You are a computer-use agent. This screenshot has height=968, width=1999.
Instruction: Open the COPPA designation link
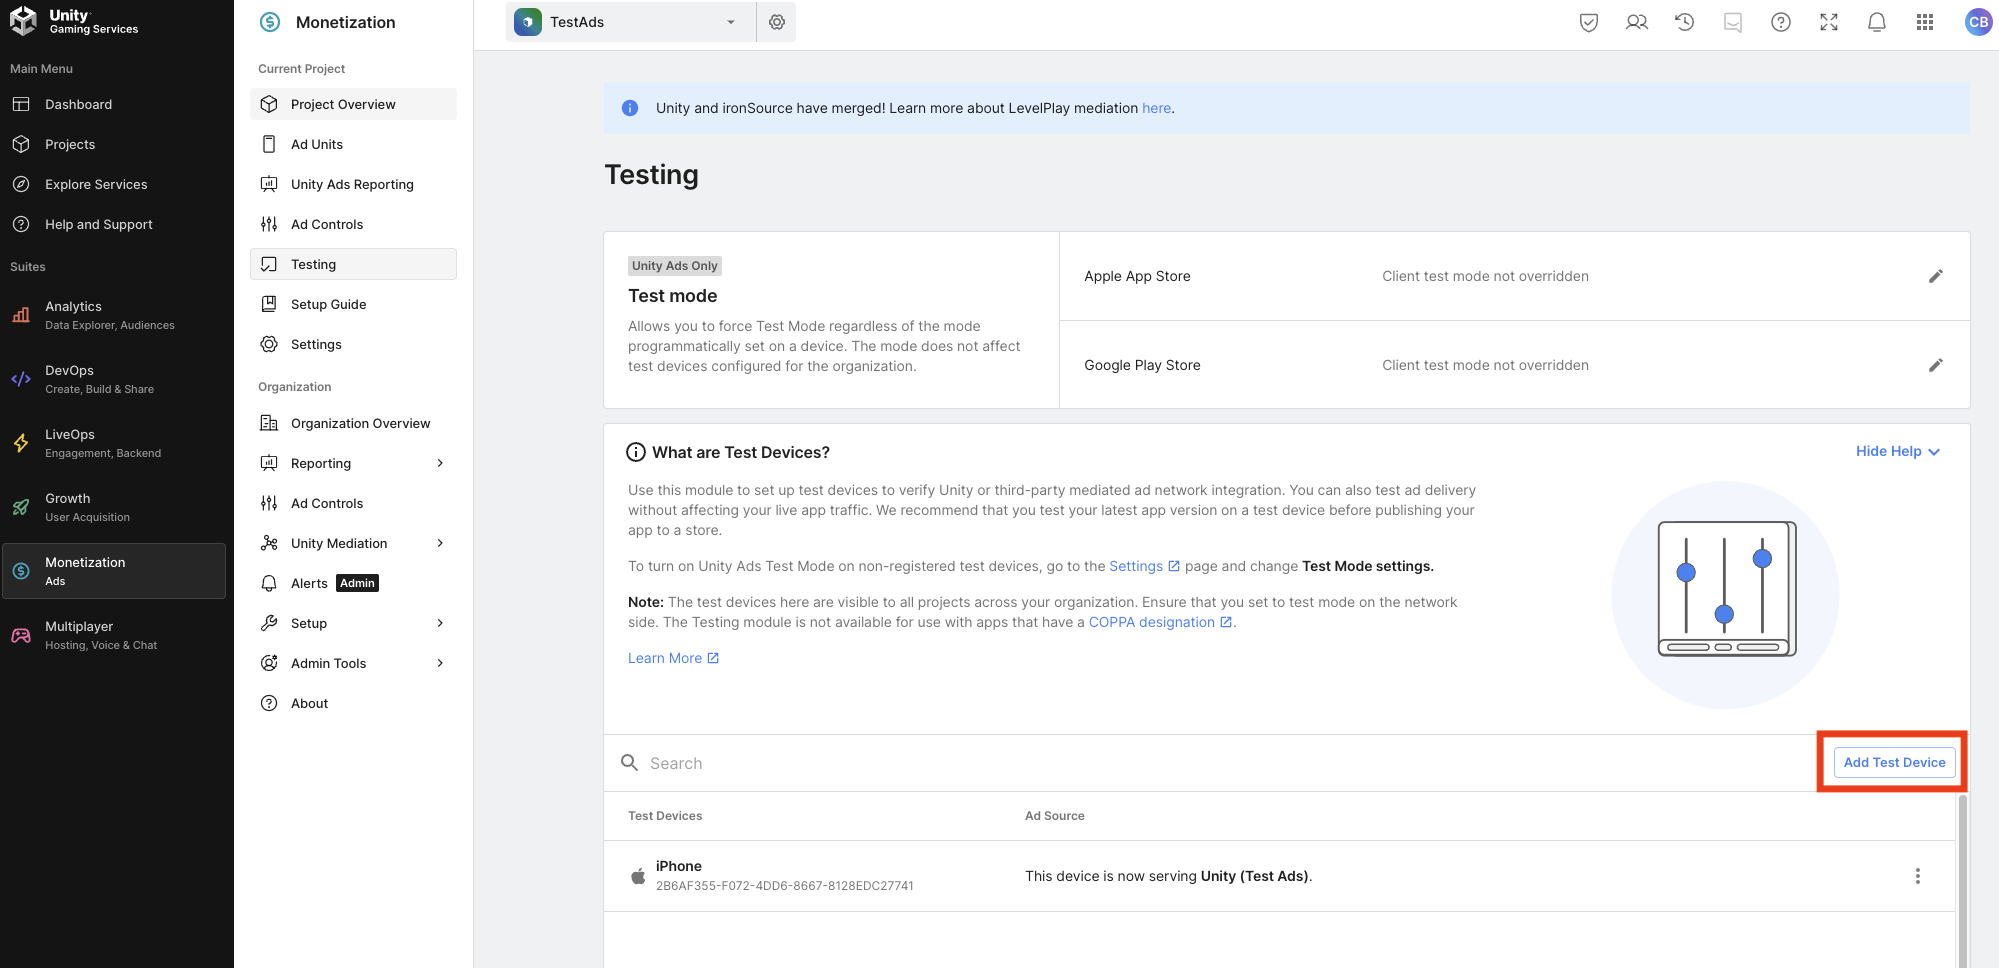point(1160,622)
